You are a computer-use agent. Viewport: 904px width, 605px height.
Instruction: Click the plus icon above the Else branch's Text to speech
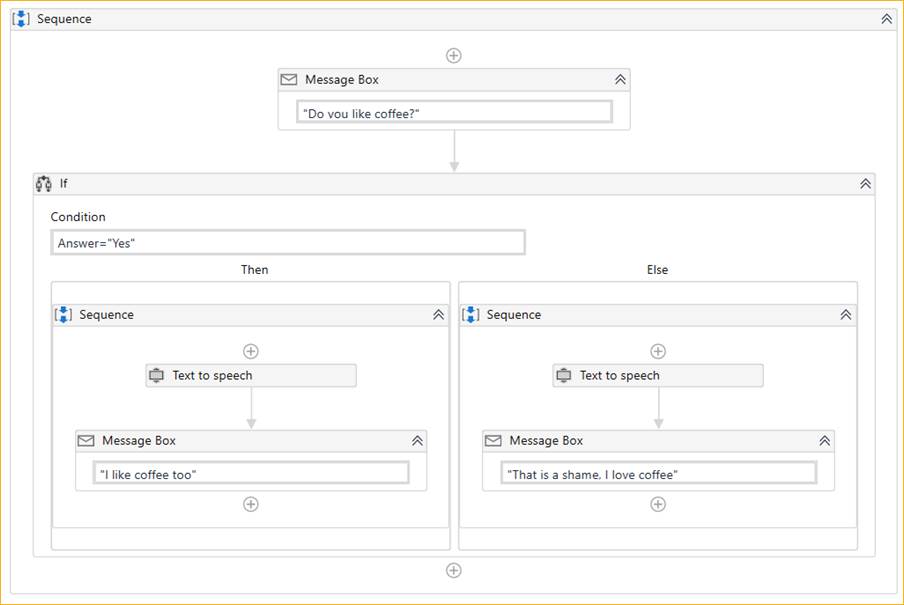pos(658,351)
